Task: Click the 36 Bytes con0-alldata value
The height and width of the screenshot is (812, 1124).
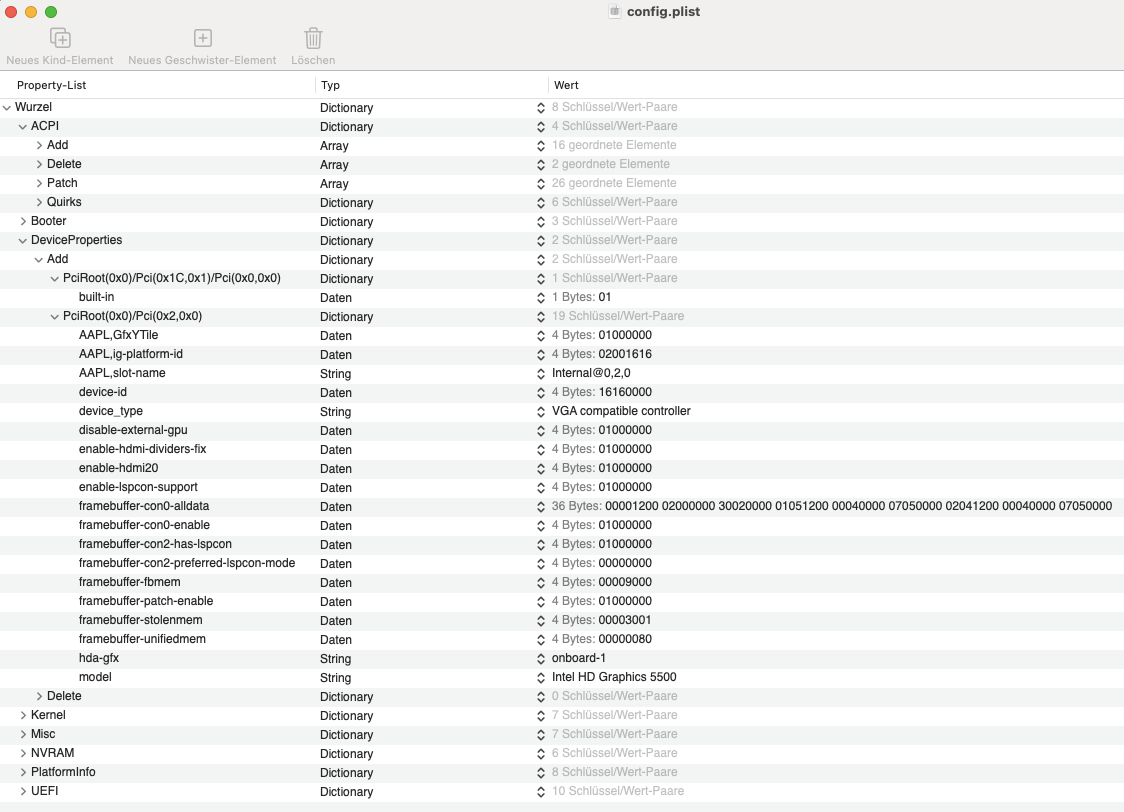Action: coord(832,506)
